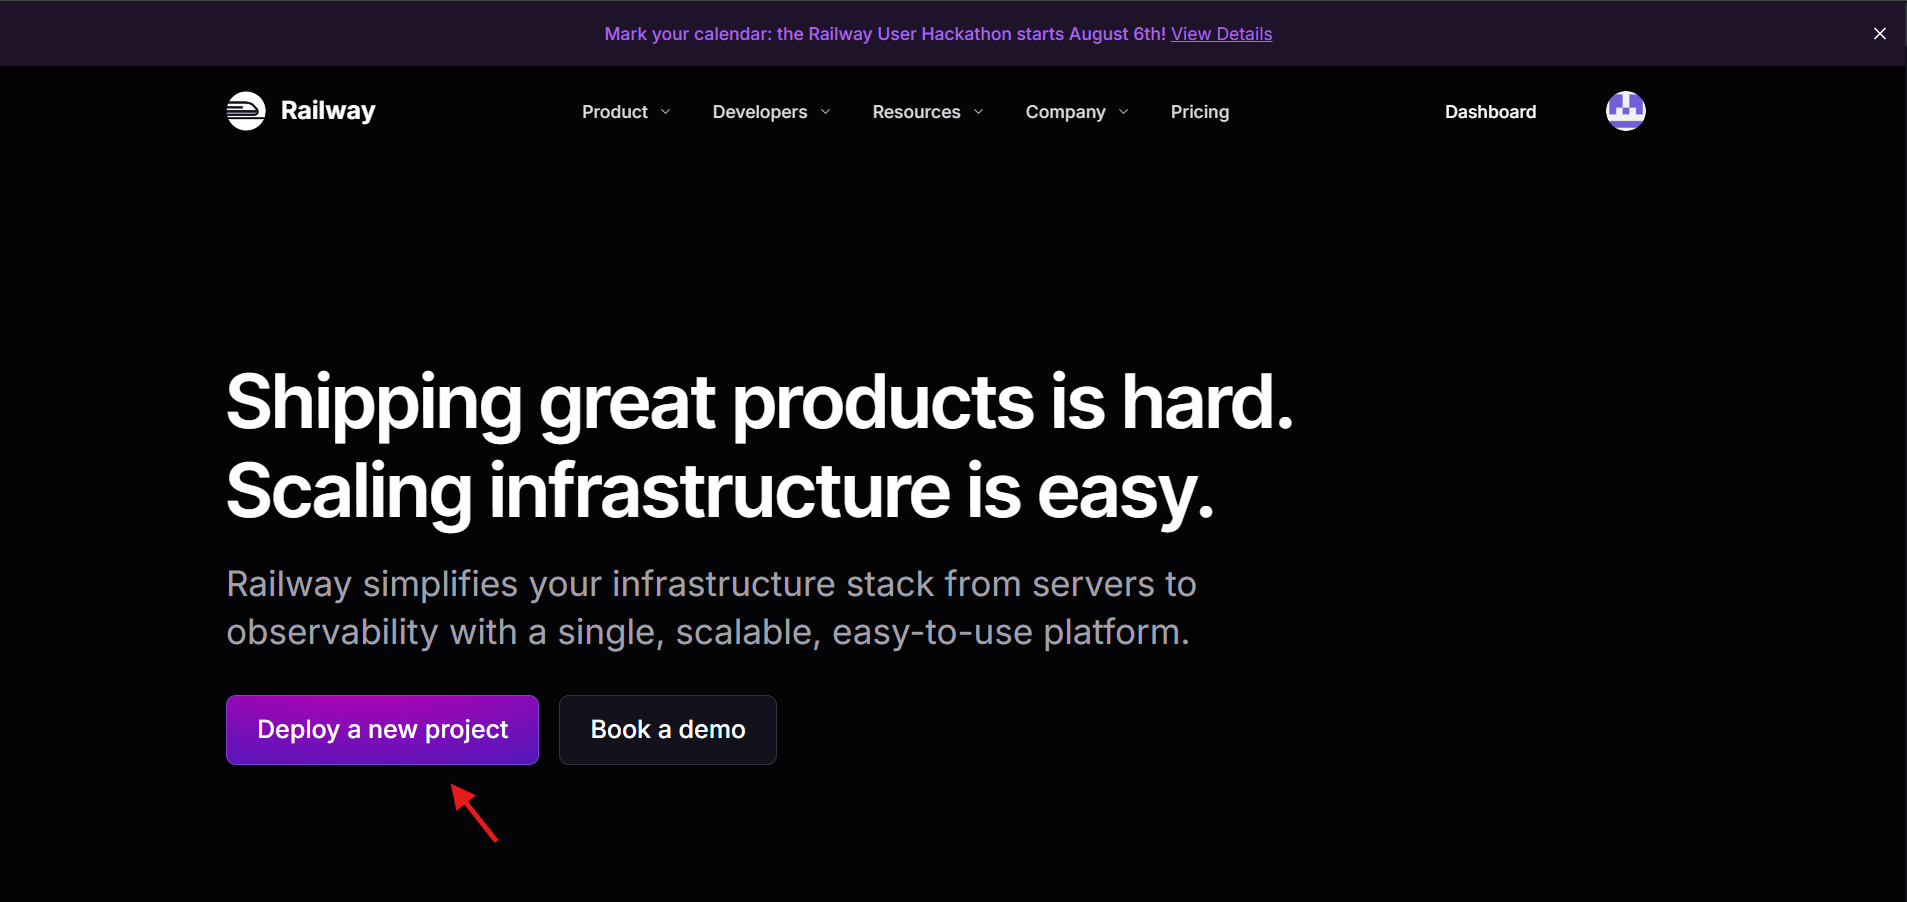Follow the View Details hackathon link
The width and height of the screenshot is (1907, 902).
[1221, 34]
